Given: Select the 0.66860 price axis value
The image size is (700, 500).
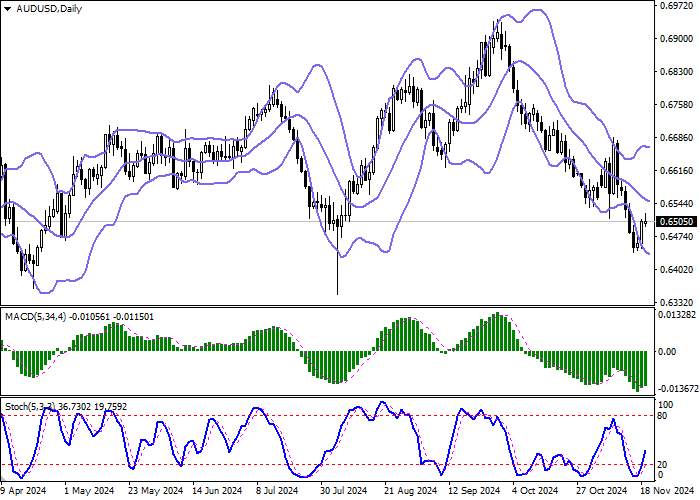Looking at the screenshot, I should coord(676,138).
